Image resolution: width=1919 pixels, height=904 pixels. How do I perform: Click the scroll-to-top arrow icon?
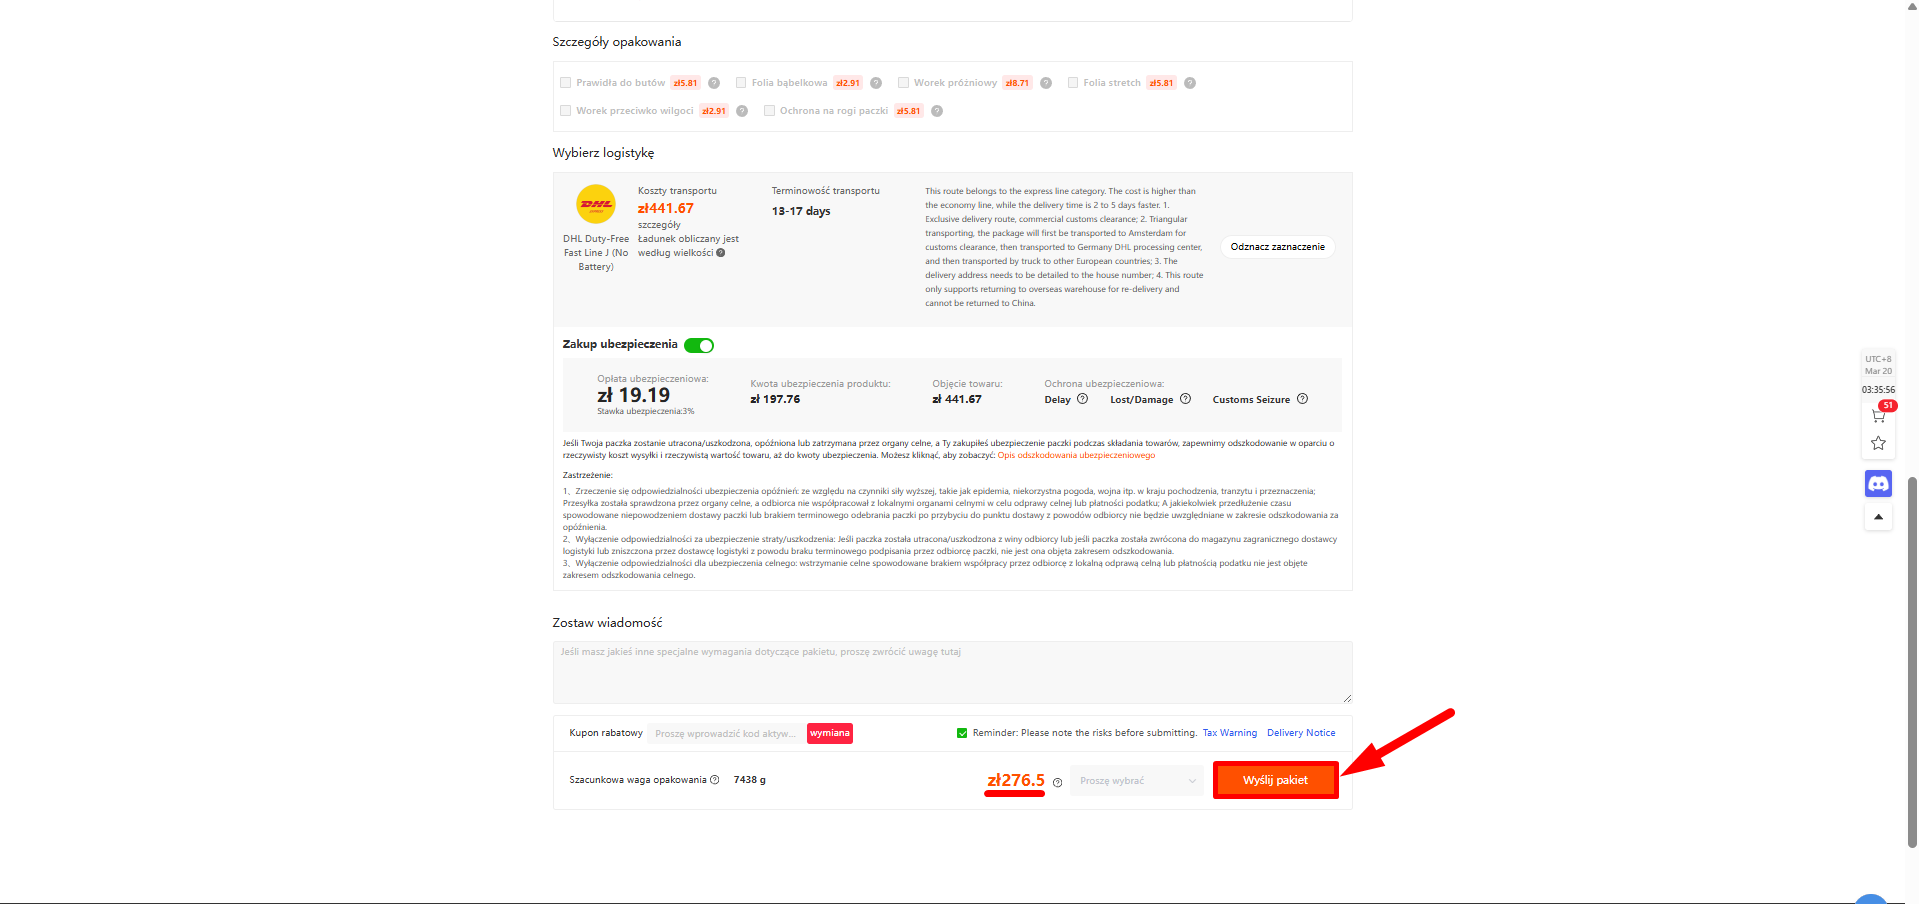[1878, 517]
